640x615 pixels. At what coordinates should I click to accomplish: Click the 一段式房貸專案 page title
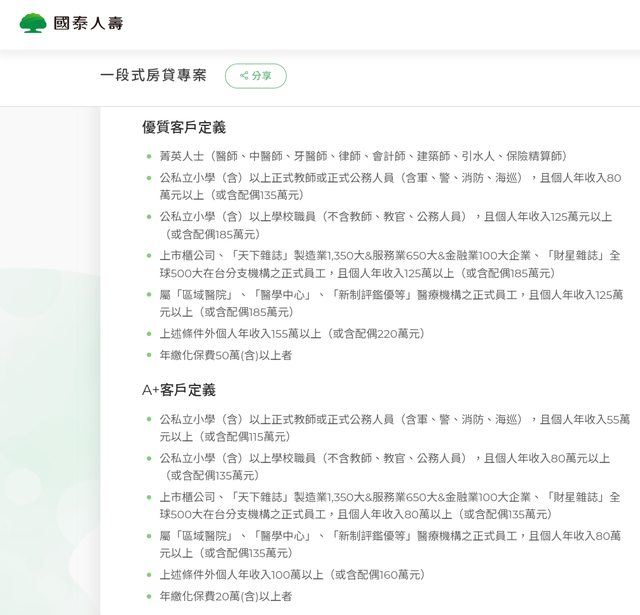point(153,76)
